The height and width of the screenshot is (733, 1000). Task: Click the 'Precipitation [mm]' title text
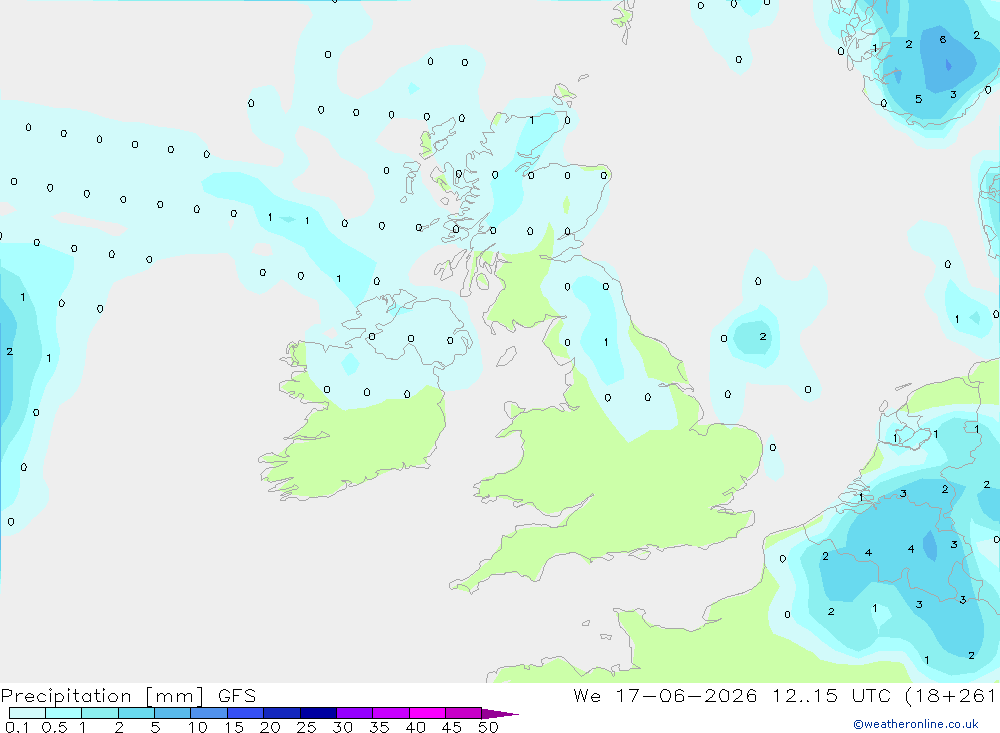point(102,696)
